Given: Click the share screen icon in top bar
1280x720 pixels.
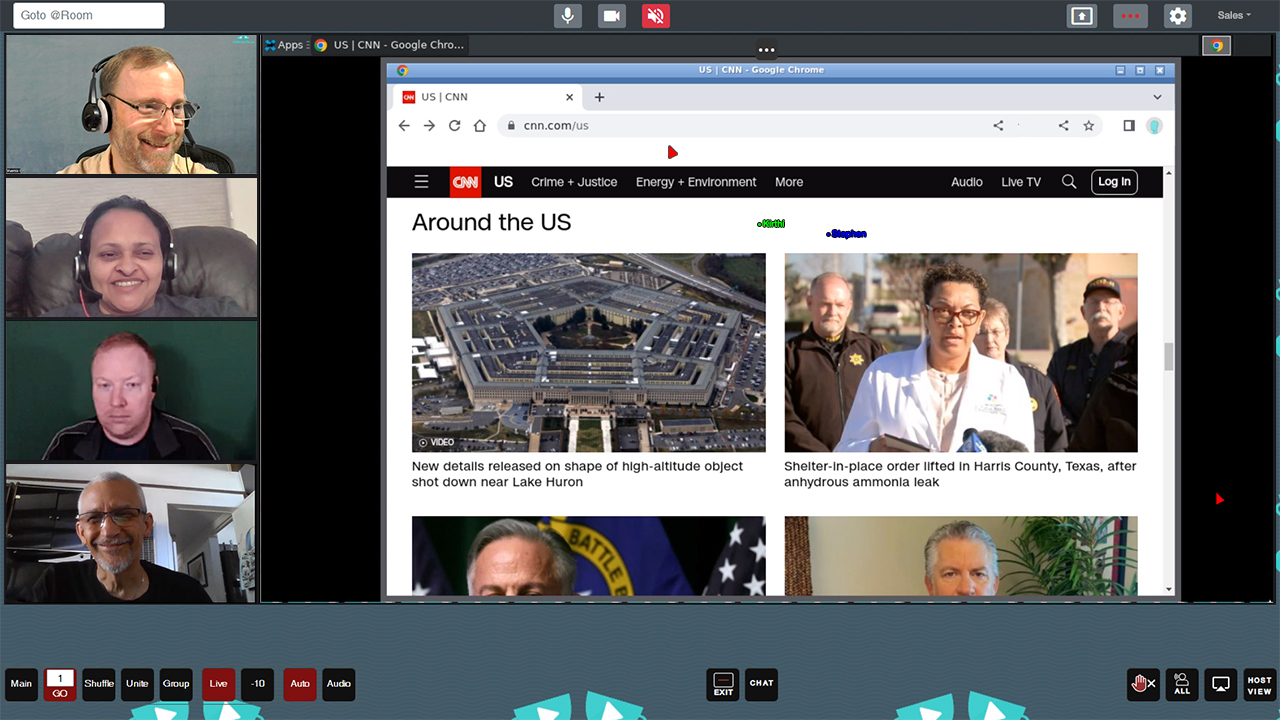Looking at the screenshot, I should (x=1082, y=16).
